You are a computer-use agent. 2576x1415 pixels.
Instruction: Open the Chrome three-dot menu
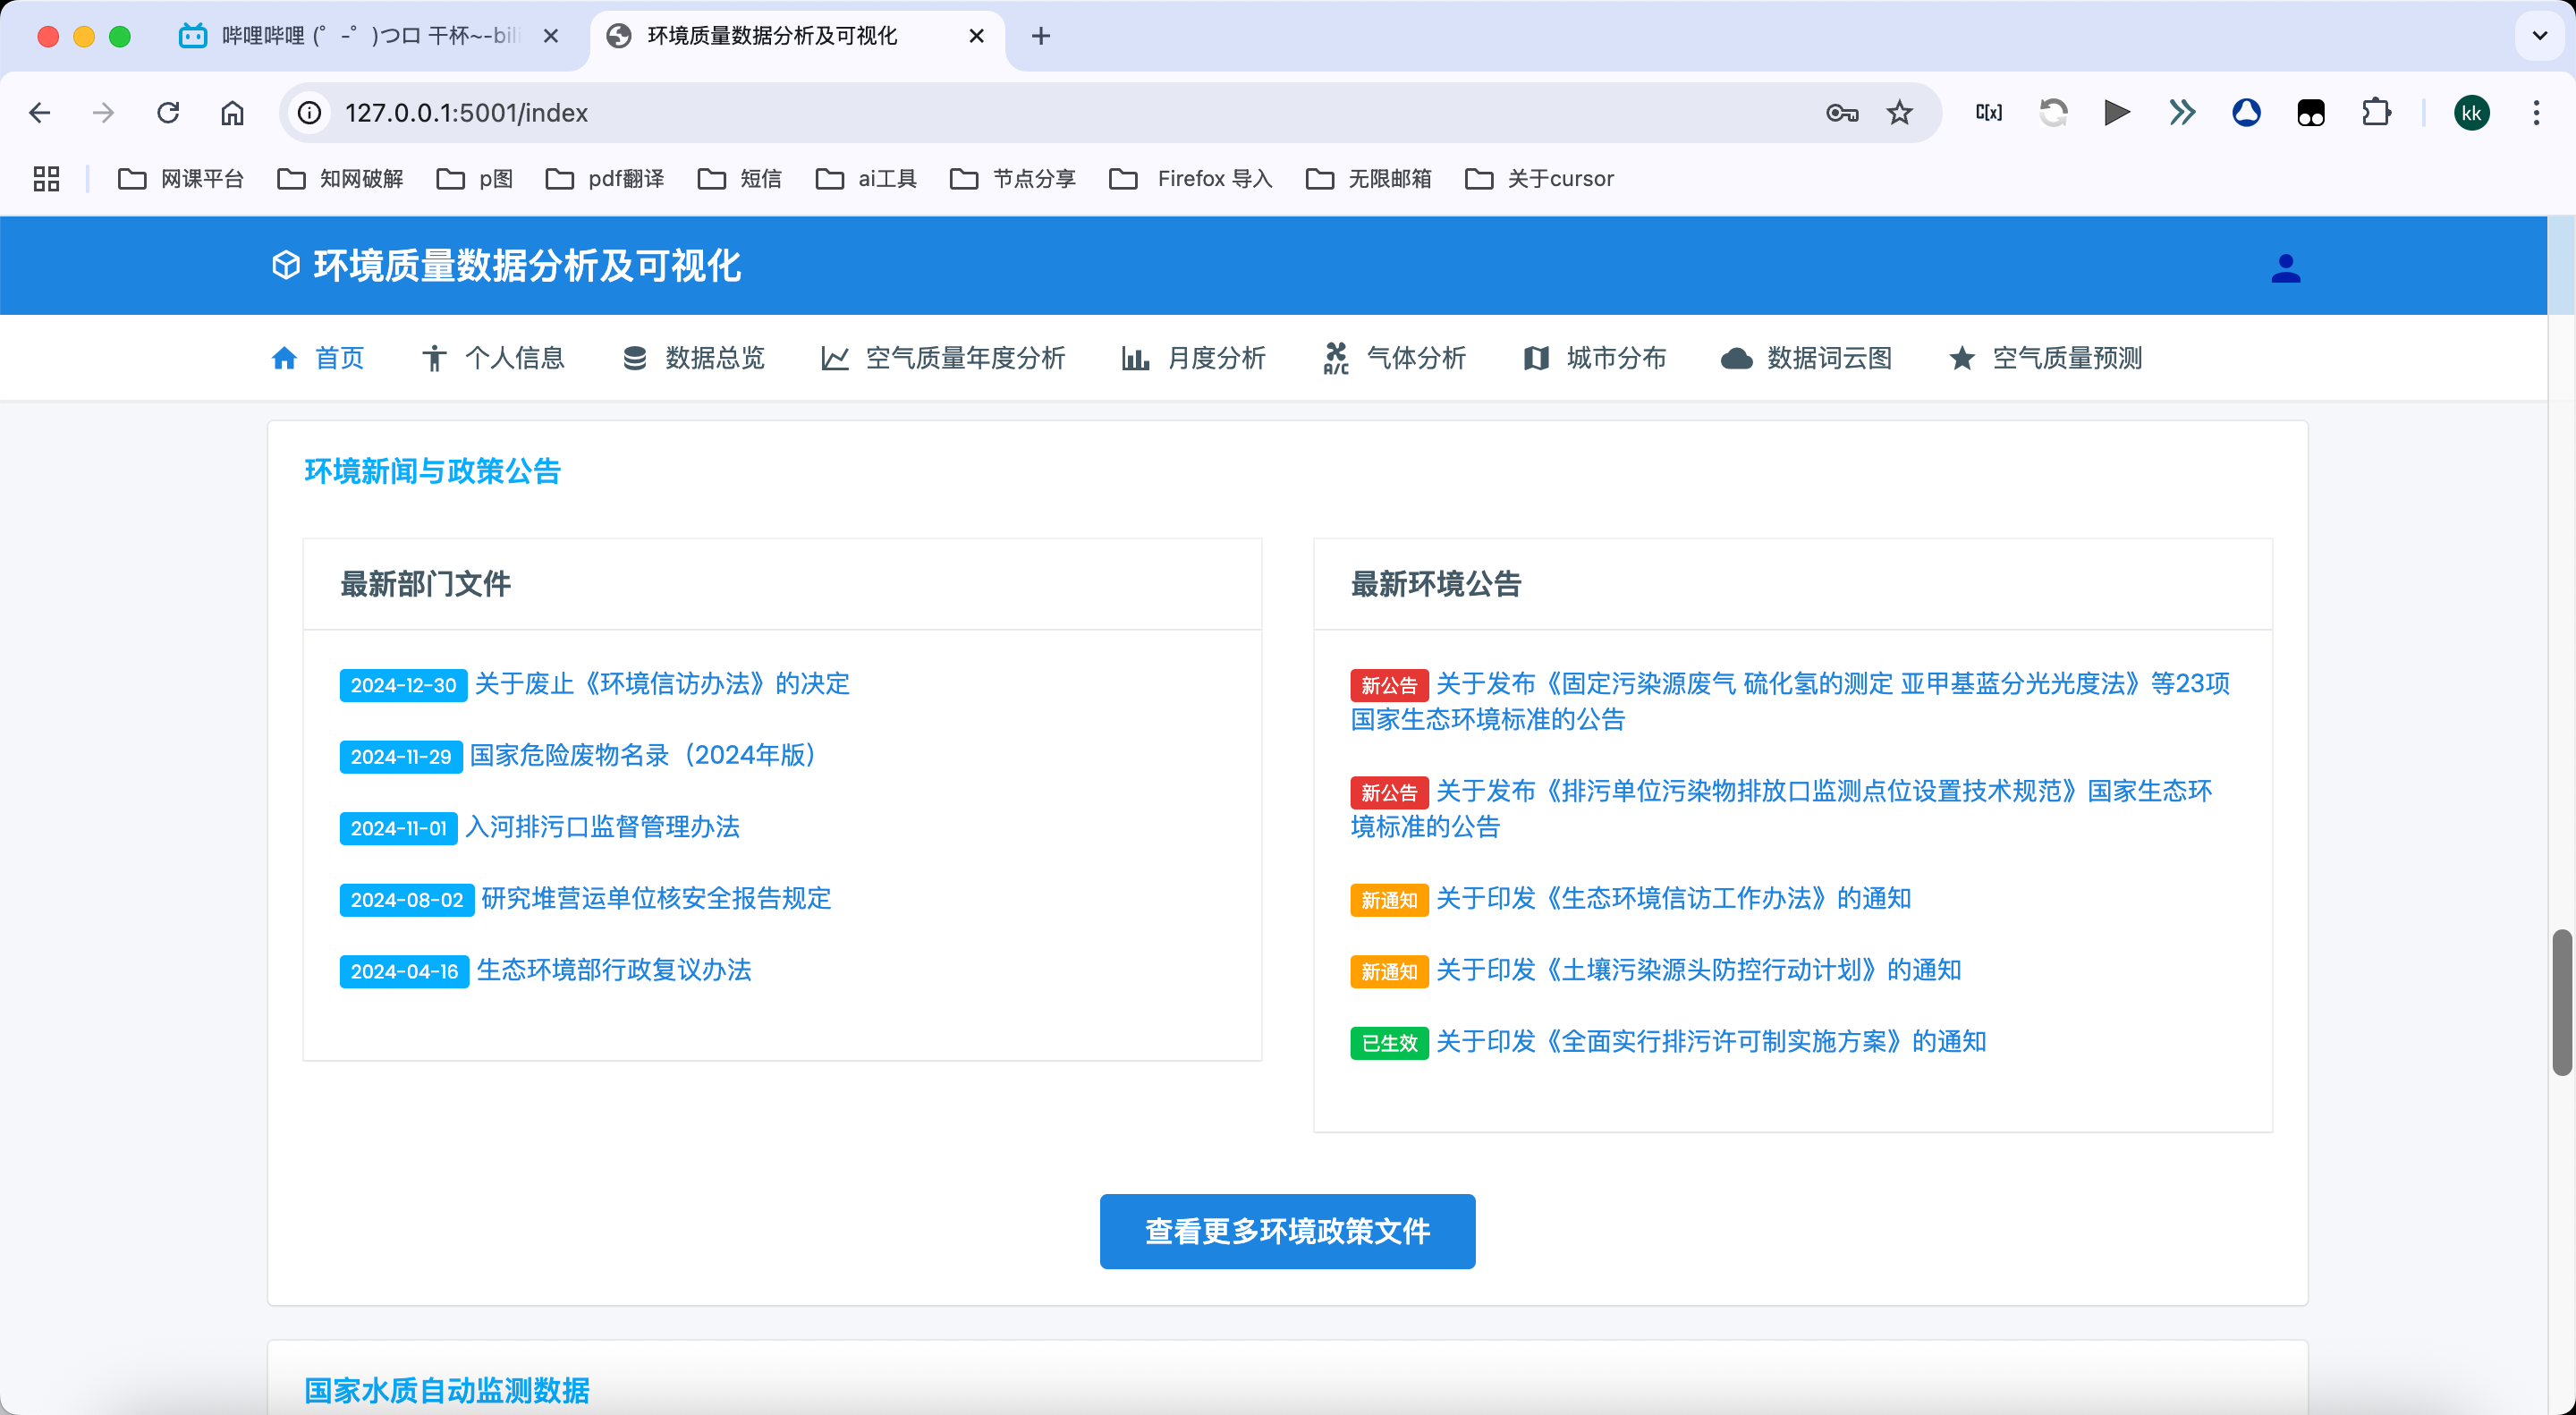tap(2536, 113)
